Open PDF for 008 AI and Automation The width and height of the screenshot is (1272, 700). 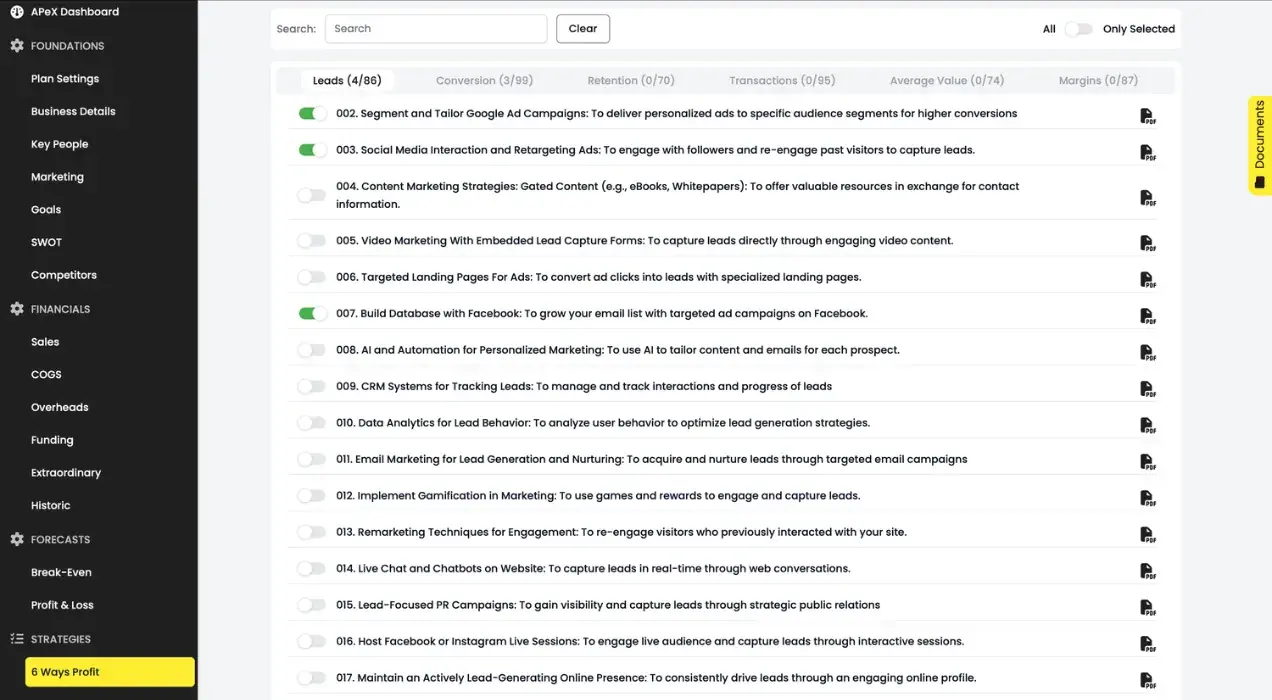[1148, 353]
